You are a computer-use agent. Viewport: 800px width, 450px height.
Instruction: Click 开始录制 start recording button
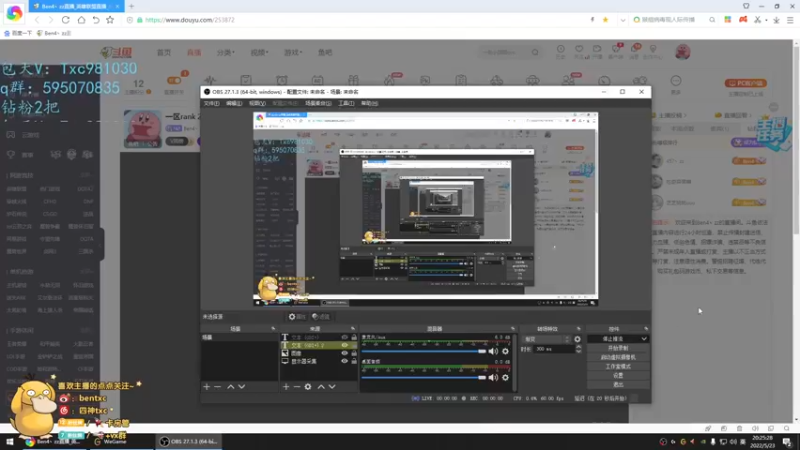coord(618,348)
